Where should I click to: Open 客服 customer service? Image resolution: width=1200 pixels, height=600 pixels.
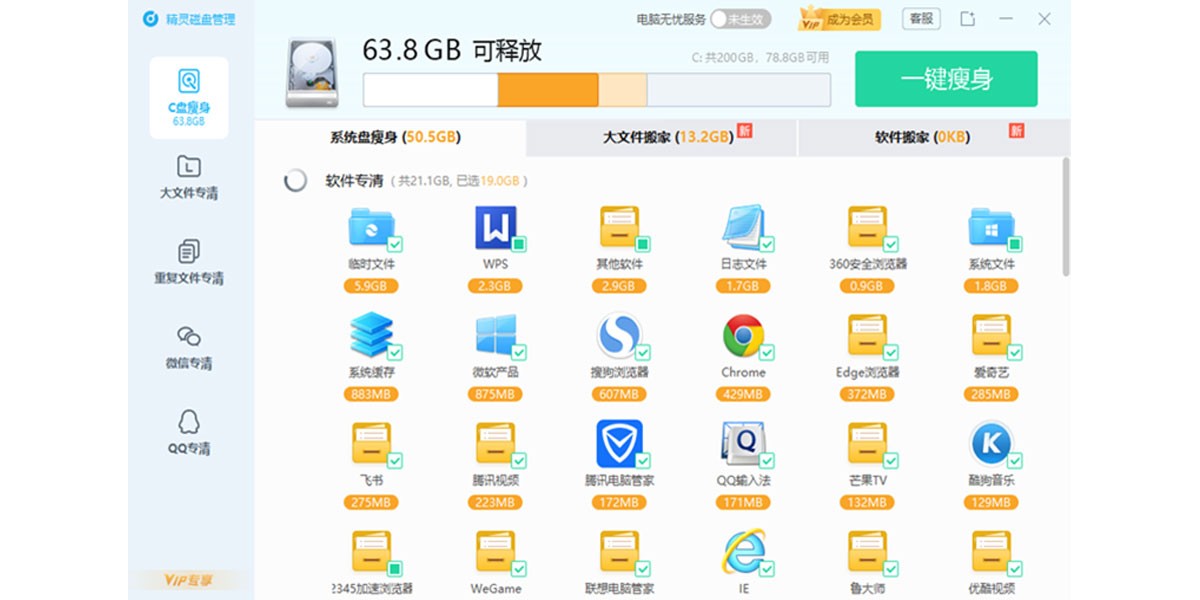pyautogui.click(x=921, y=18)
